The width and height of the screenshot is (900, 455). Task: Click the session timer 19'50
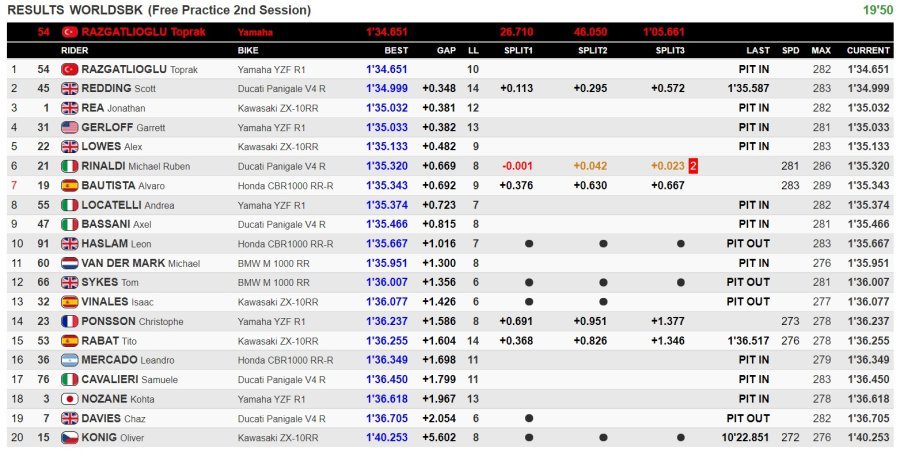click(878, 10)
